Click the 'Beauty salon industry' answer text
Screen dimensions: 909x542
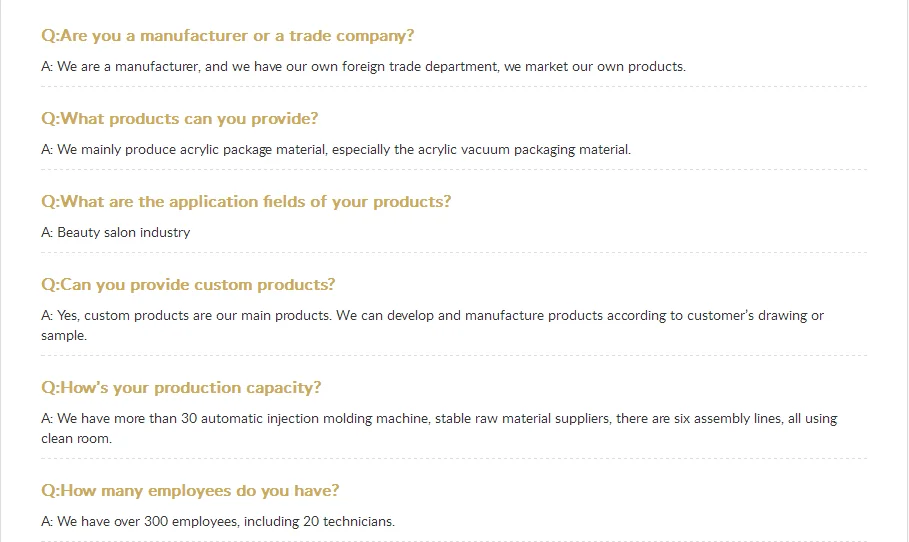(115, 233)
